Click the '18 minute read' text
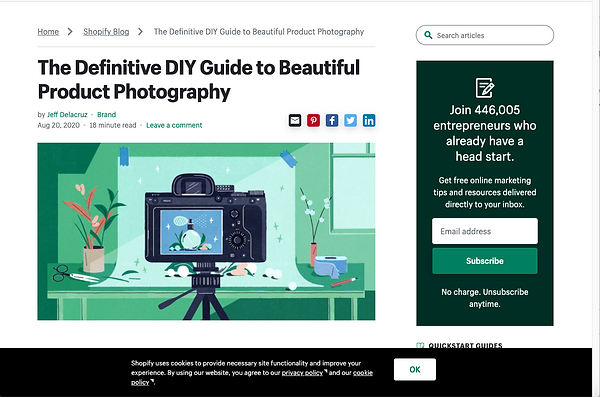 pyautogui.click(x=113, y=125)
